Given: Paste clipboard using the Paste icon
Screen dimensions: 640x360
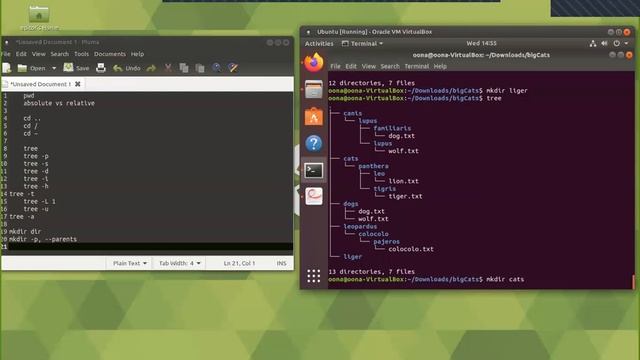Looking at the screenshot, I should coord(200,68).
